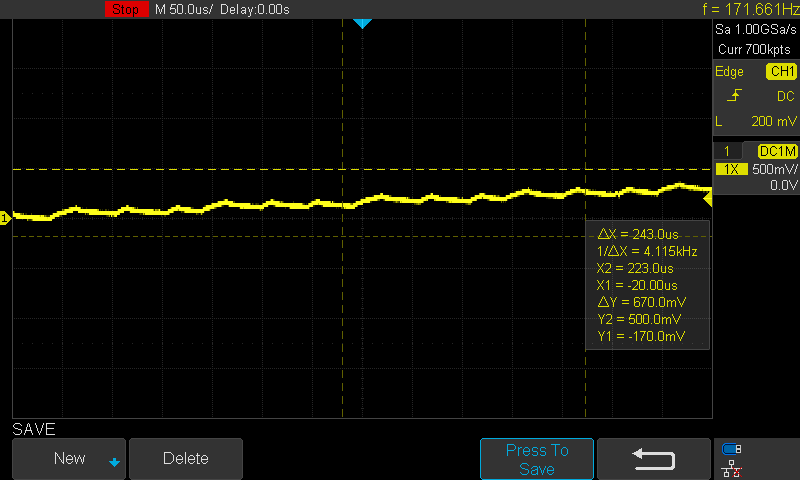Click the USB device status icon
800x480 pixels.
(x=732, y=449)
